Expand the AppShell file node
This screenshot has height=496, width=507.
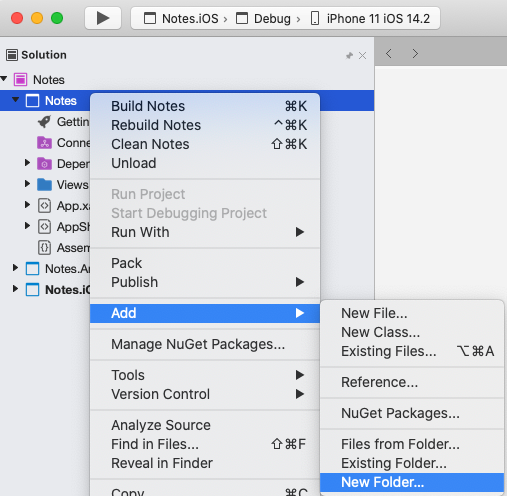(x=27, y=226)
